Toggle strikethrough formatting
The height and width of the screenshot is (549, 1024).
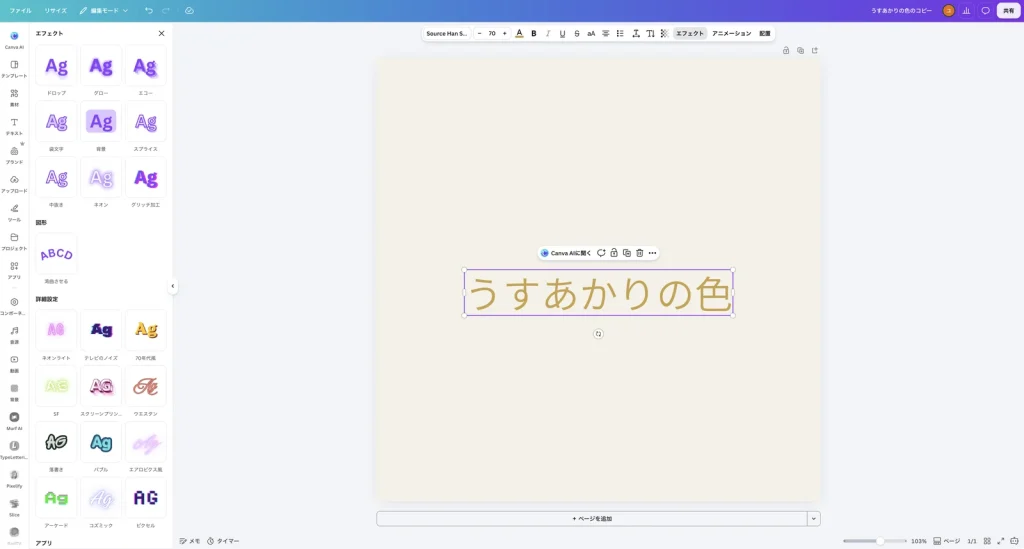coord(577,33)
